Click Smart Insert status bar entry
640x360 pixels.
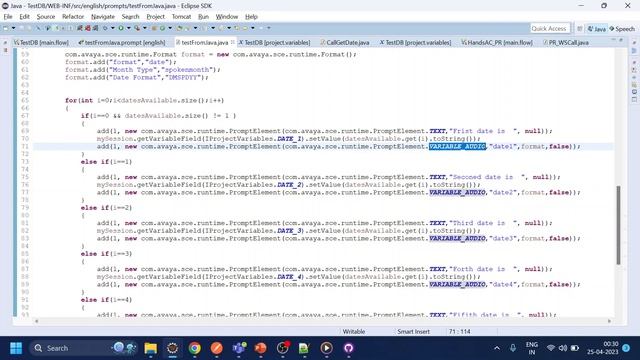(413, 332)
